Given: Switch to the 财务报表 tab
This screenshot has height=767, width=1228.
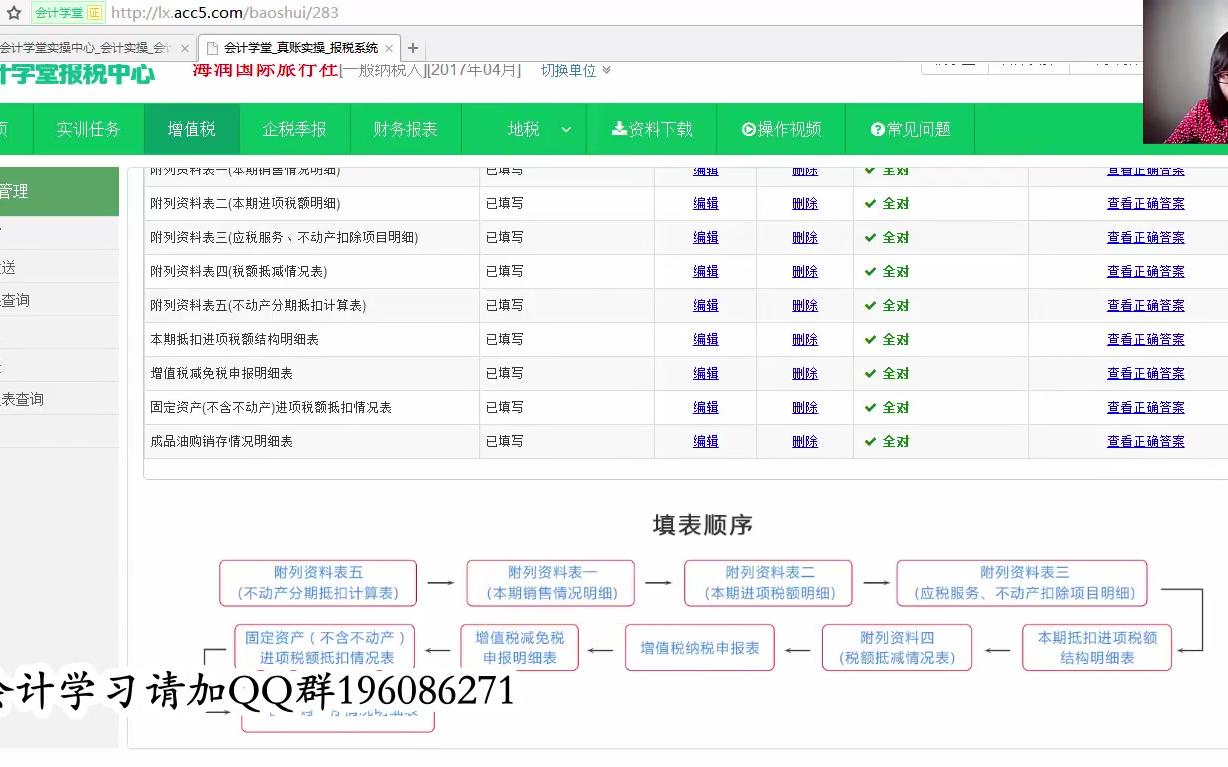Looking at the screenshot, I should click(406, 128).
